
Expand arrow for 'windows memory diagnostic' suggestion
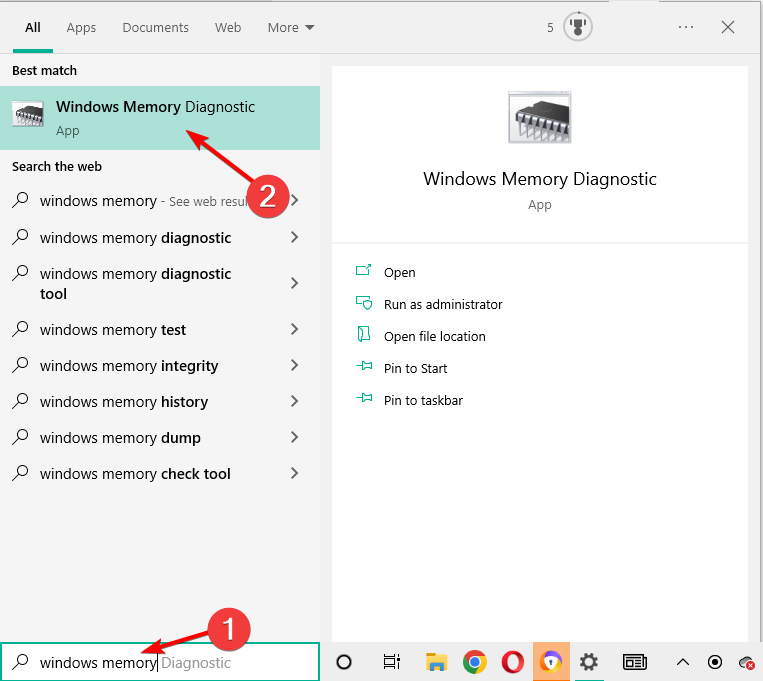click(x=294, y=237)
